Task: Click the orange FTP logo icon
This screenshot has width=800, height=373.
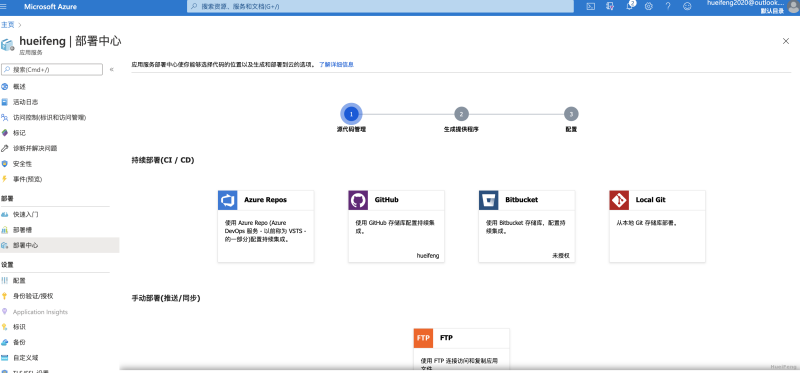Action: pos(423,338)
